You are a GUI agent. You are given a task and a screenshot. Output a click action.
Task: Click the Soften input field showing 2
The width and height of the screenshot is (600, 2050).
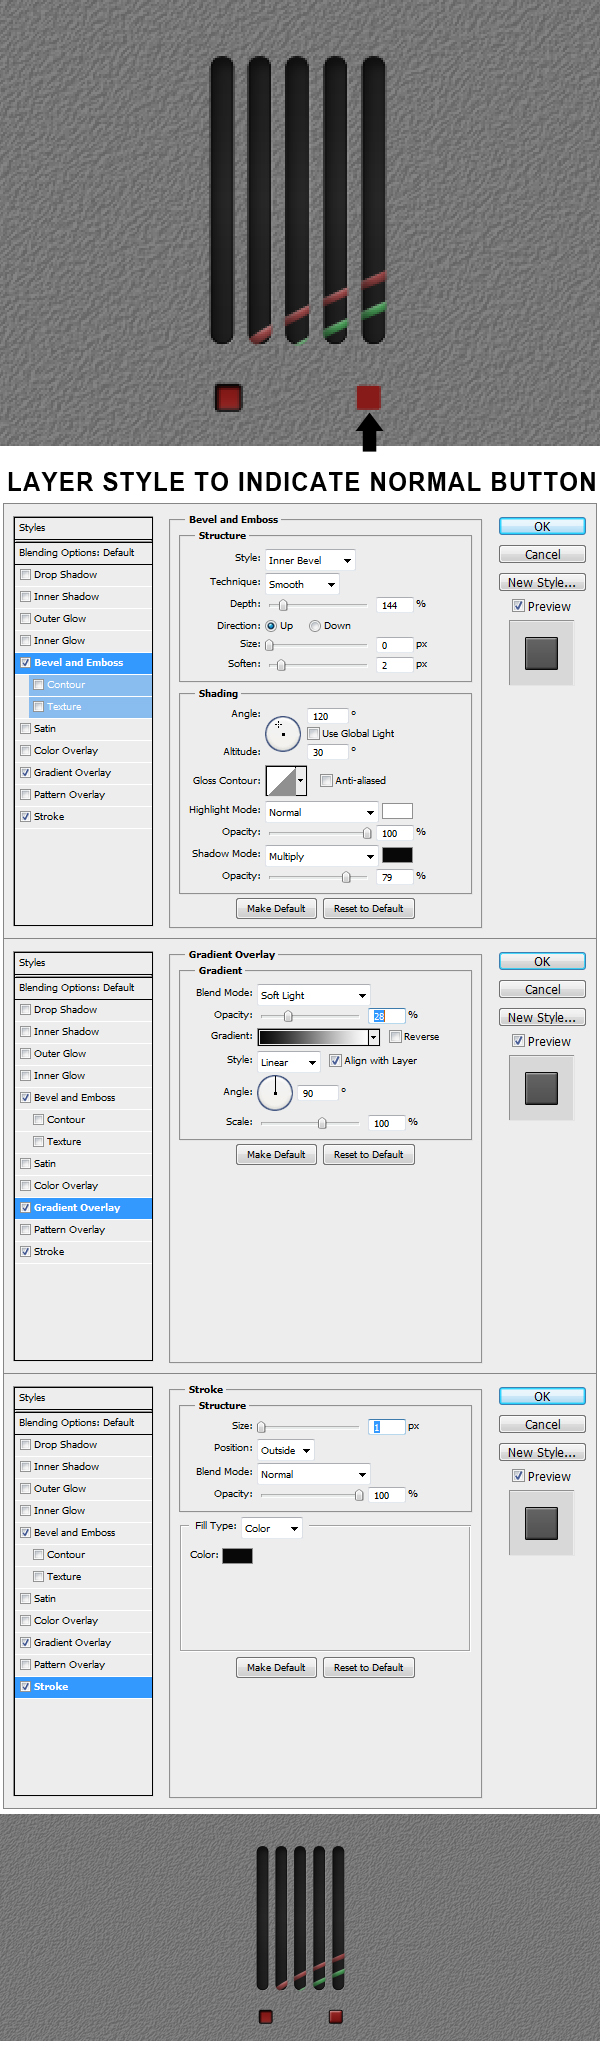[x=395, y=665]
